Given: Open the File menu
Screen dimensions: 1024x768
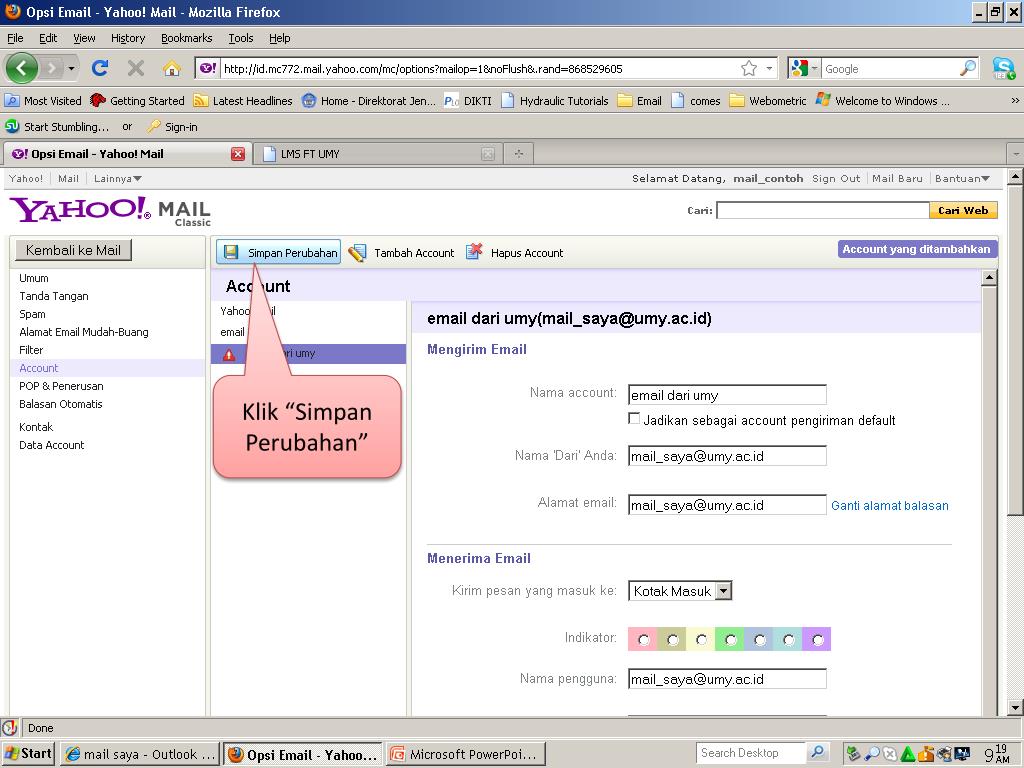Looking at the screenshot, I should coord(15,38).
